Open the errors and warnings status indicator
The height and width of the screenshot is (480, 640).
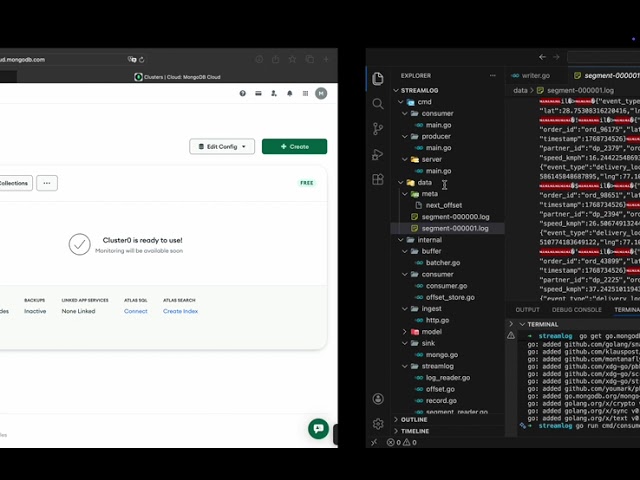(402, 442)
